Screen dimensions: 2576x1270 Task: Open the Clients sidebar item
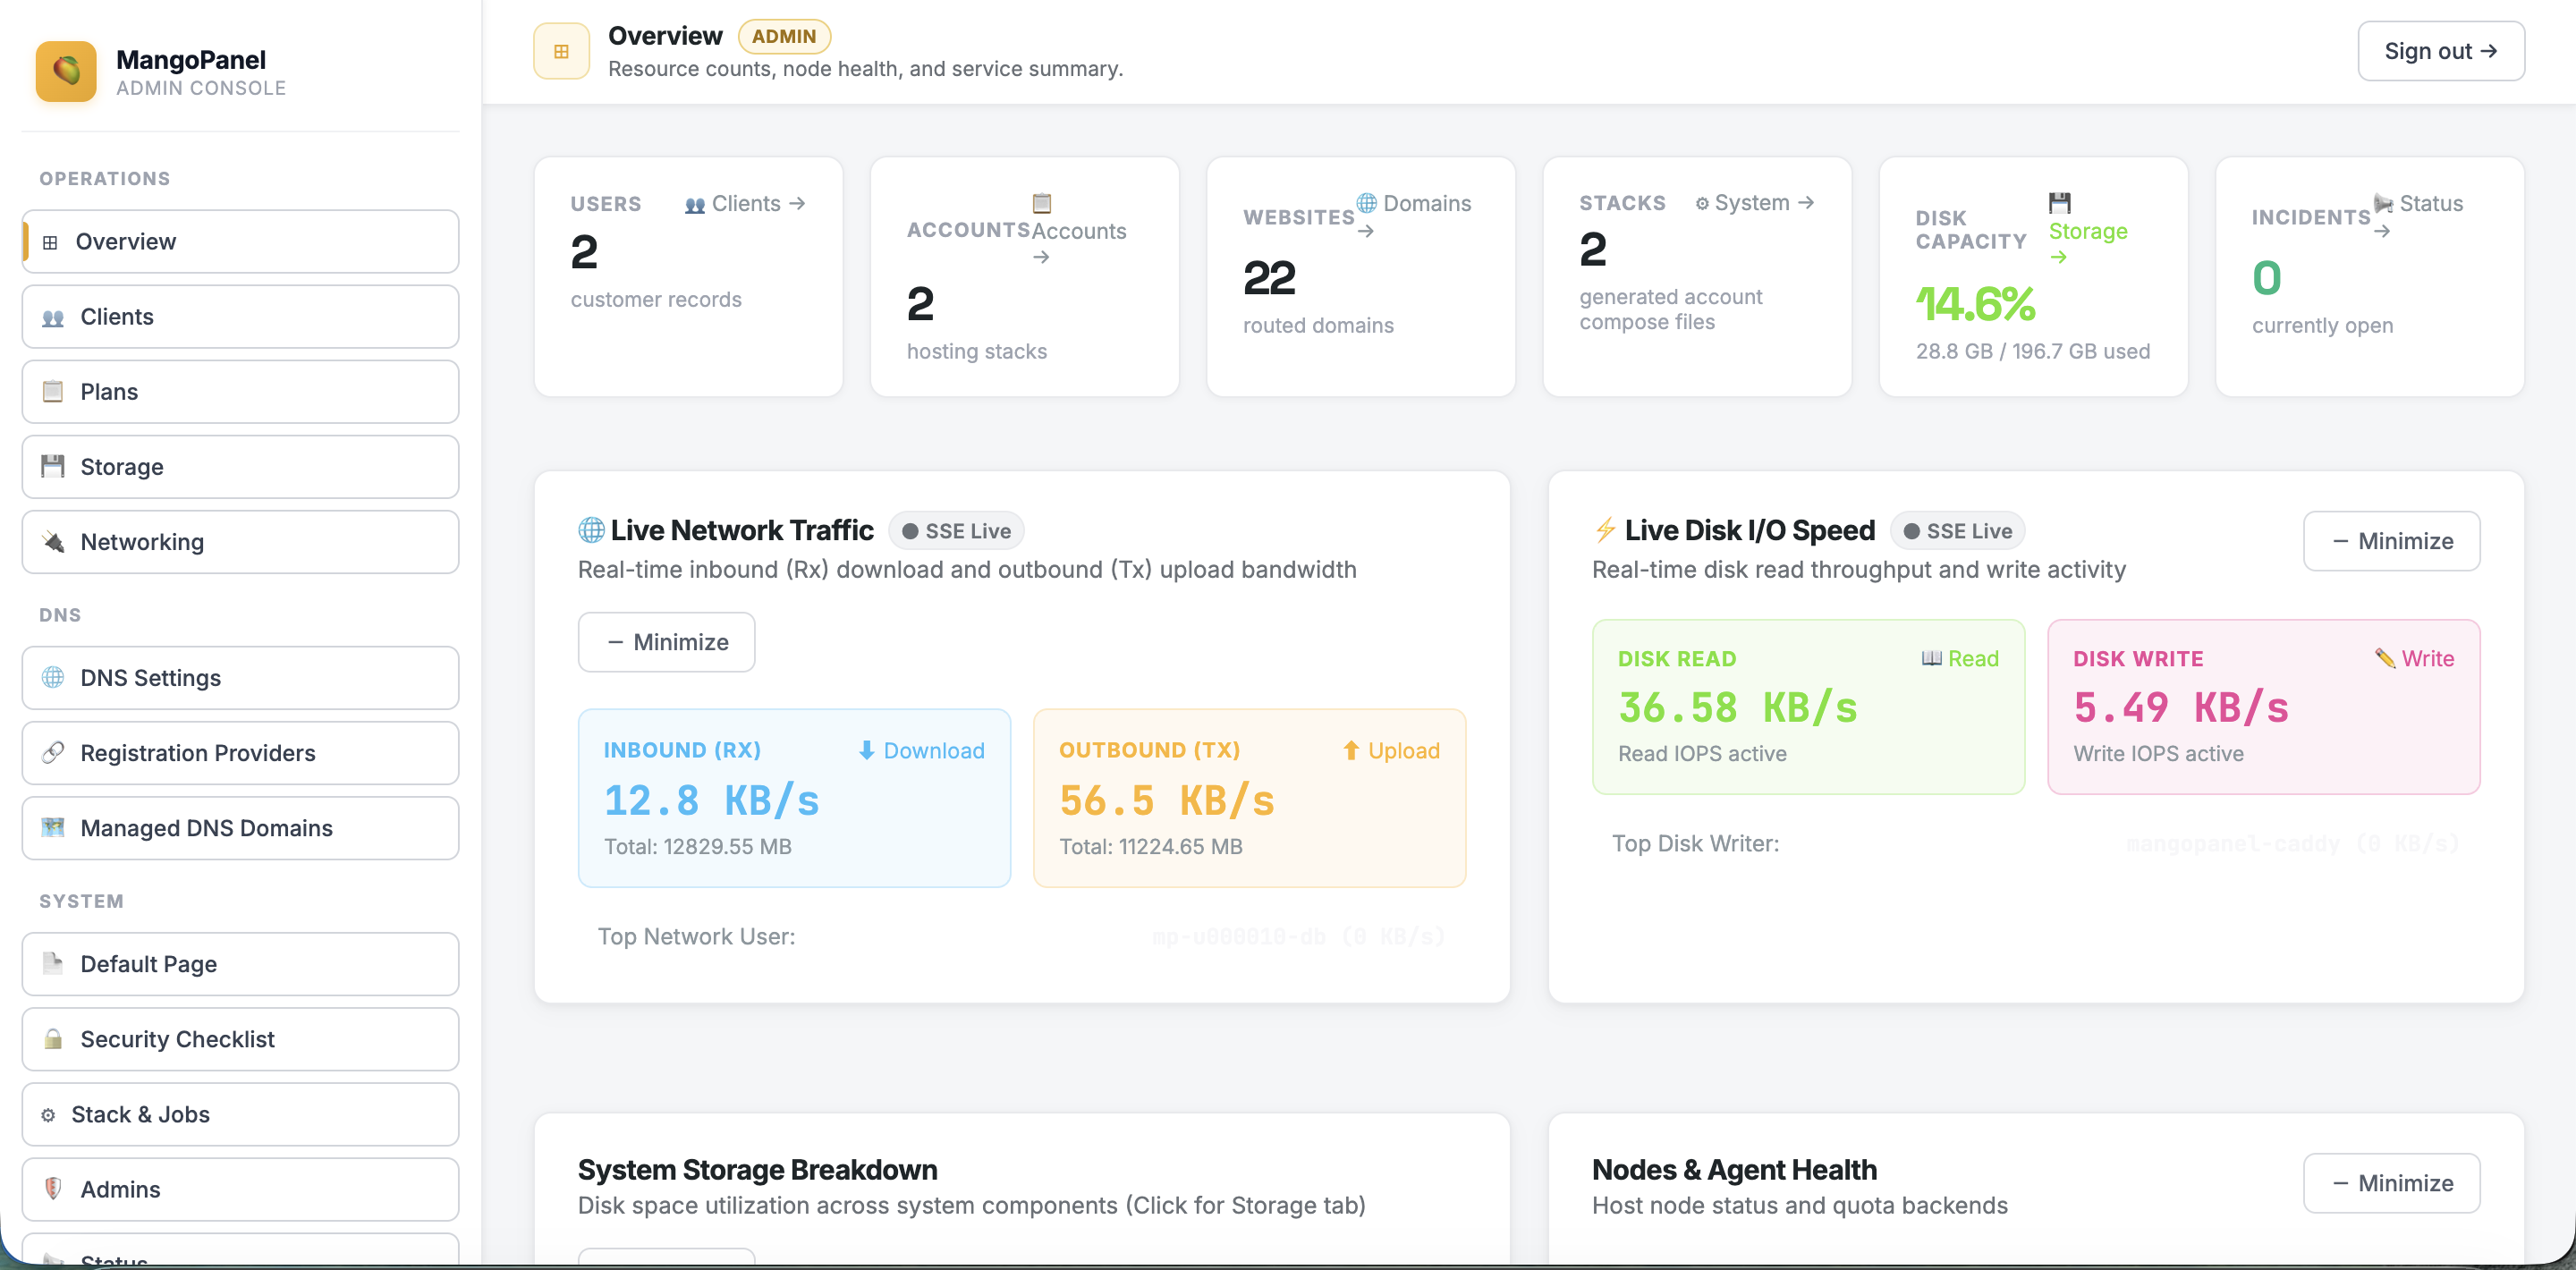tap(240, 317)
